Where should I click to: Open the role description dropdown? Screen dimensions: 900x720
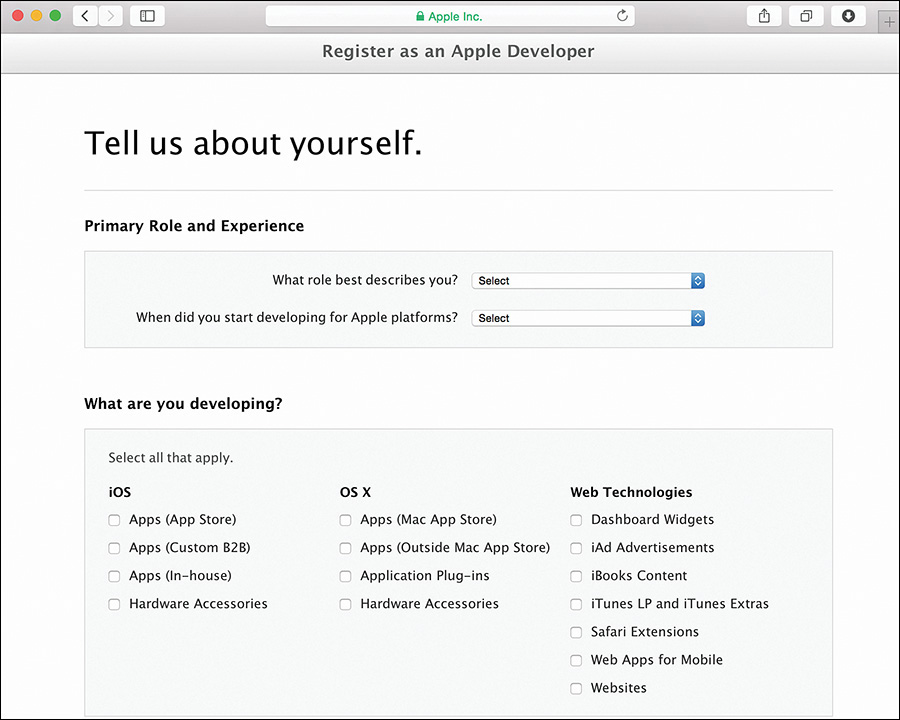pyautogui.click(x=588, y=281)
